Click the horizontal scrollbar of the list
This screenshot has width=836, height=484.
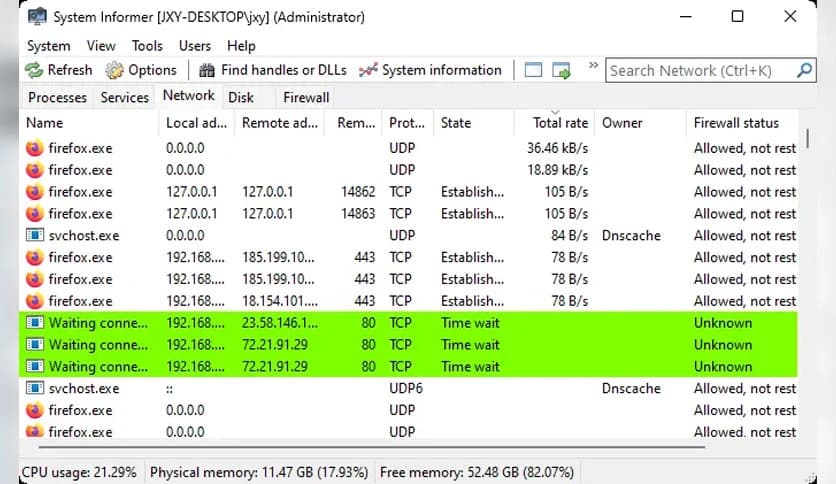(372, 447)
